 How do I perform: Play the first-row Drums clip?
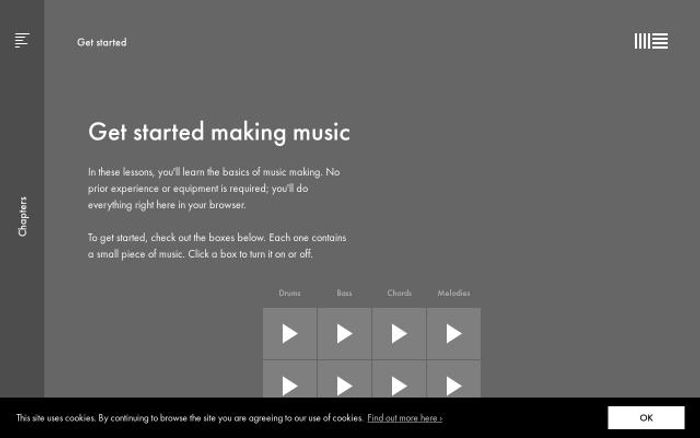click(290, 334)
